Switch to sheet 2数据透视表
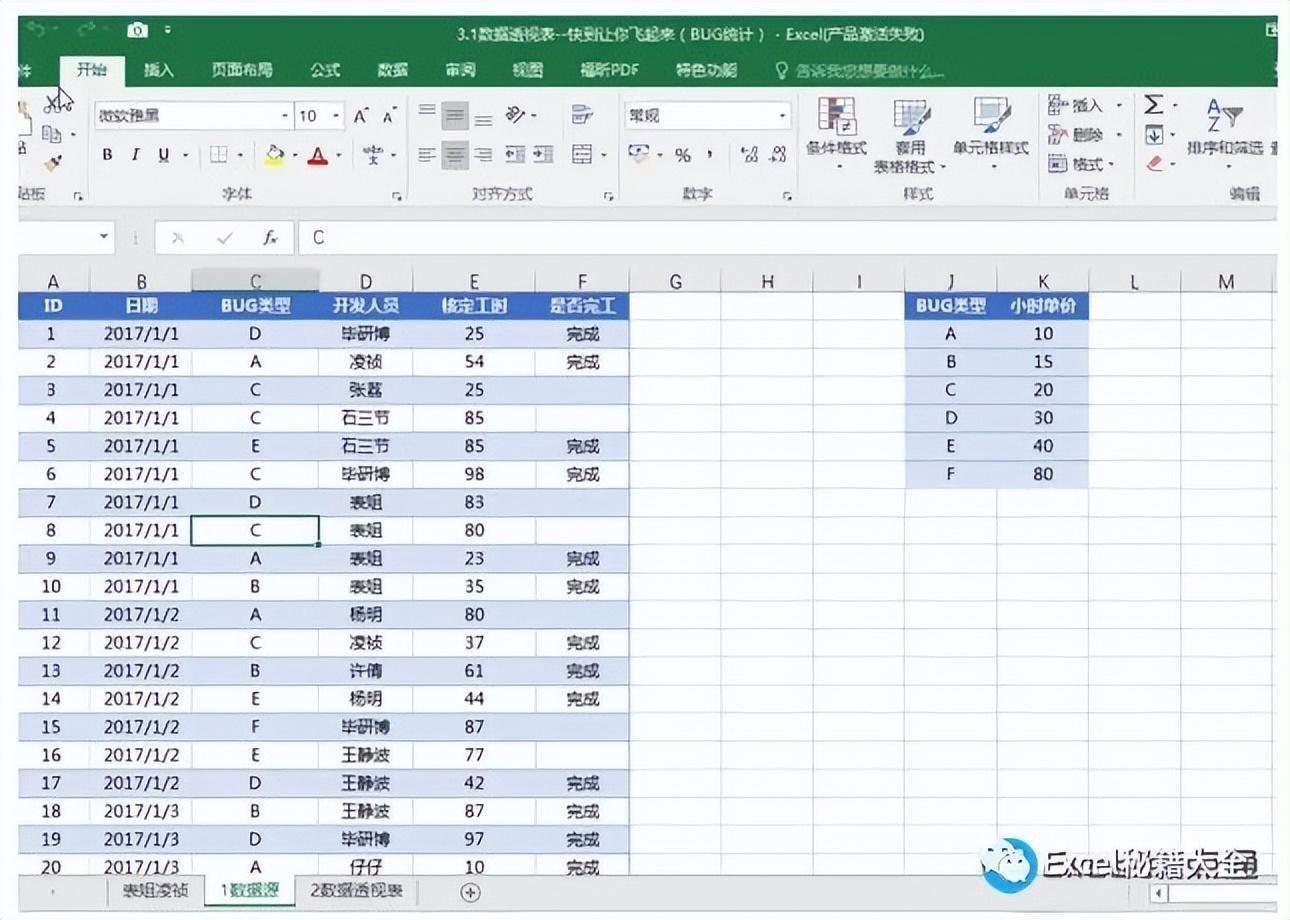Viewport: 1290px width, 920px height. (x=356, y=890)
